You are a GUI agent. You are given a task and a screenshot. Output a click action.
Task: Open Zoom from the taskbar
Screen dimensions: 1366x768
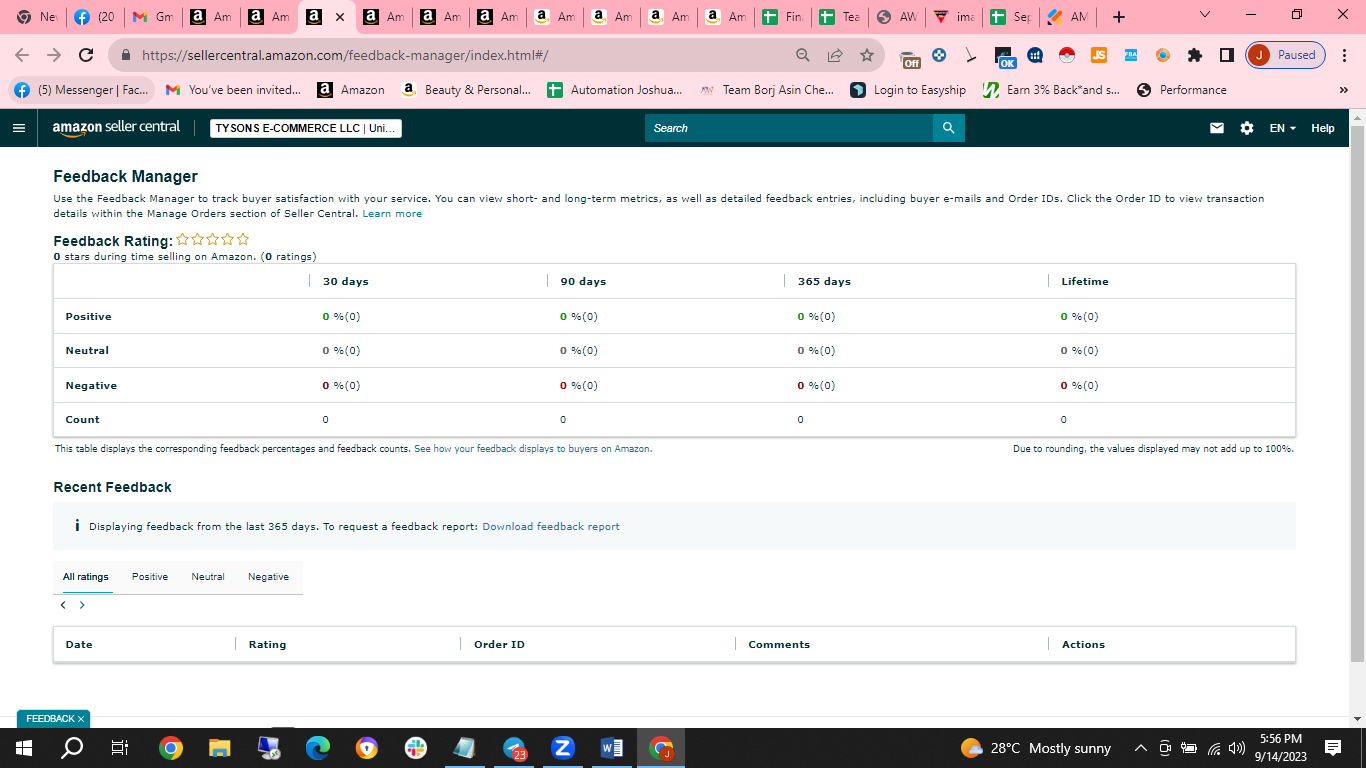pyautogui.click(x=563, y=748)
